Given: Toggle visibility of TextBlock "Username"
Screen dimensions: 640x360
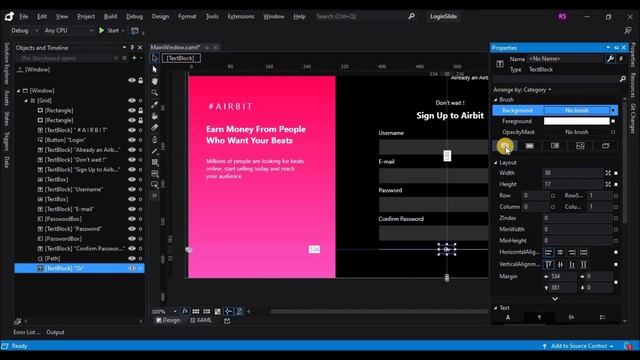Looking at the screenshot, I should point(131,189).
